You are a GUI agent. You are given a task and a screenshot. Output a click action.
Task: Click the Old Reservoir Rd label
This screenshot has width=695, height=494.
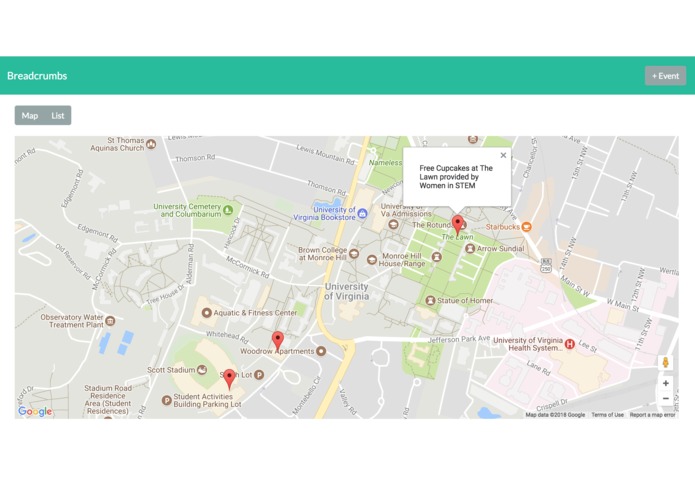click(73, 262)
